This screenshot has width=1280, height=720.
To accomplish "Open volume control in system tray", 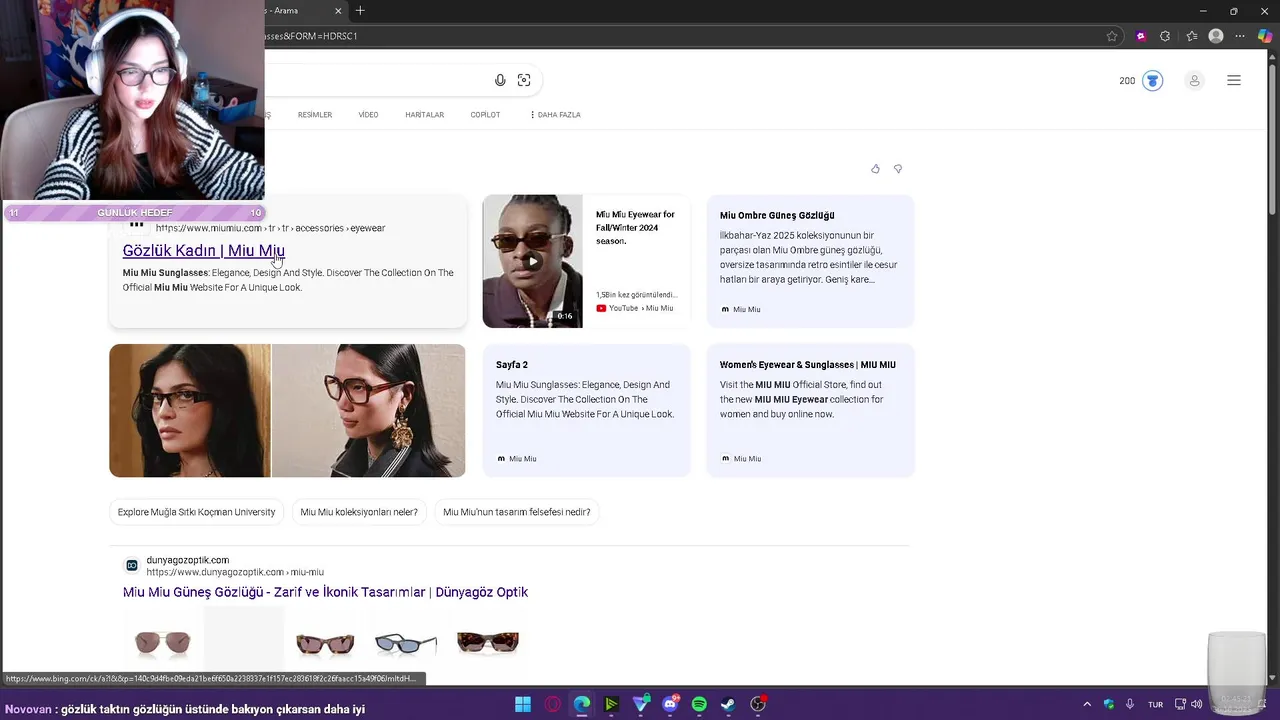I will coord(1197,704).
